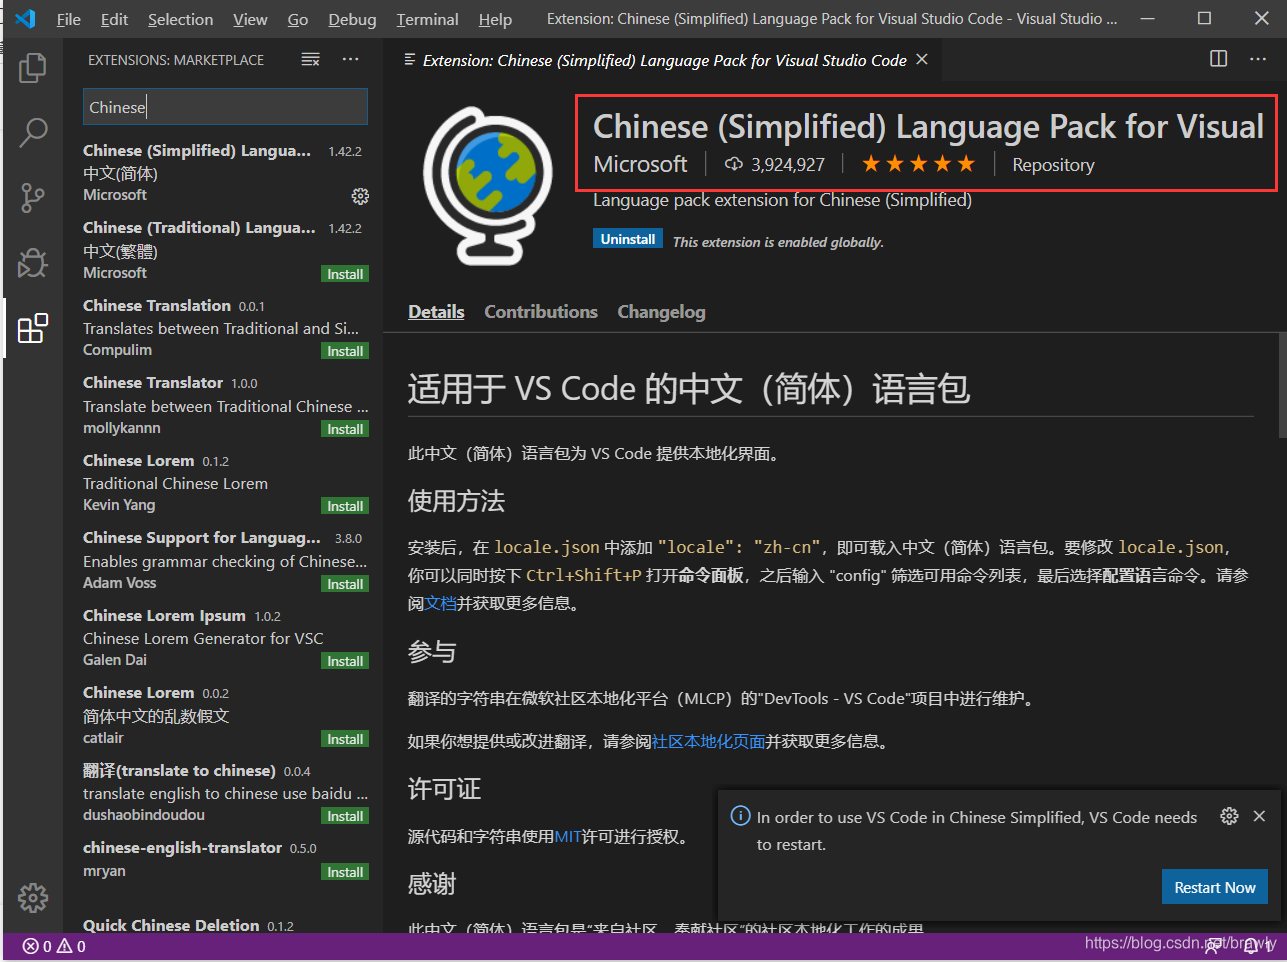
Task: Open the Explorer view in activity bar
Action: coord(33,68)
